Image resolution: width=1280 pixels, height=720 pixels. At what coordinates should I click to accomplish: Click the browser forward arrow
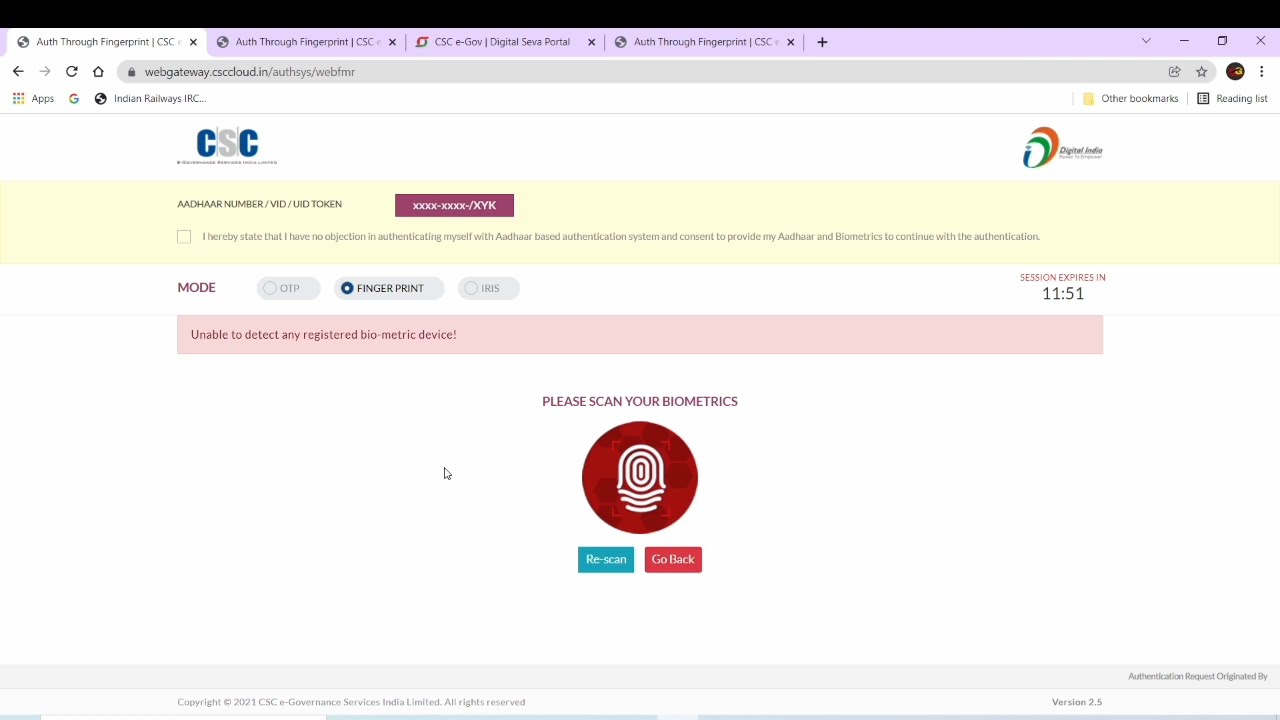click(45, 72)
